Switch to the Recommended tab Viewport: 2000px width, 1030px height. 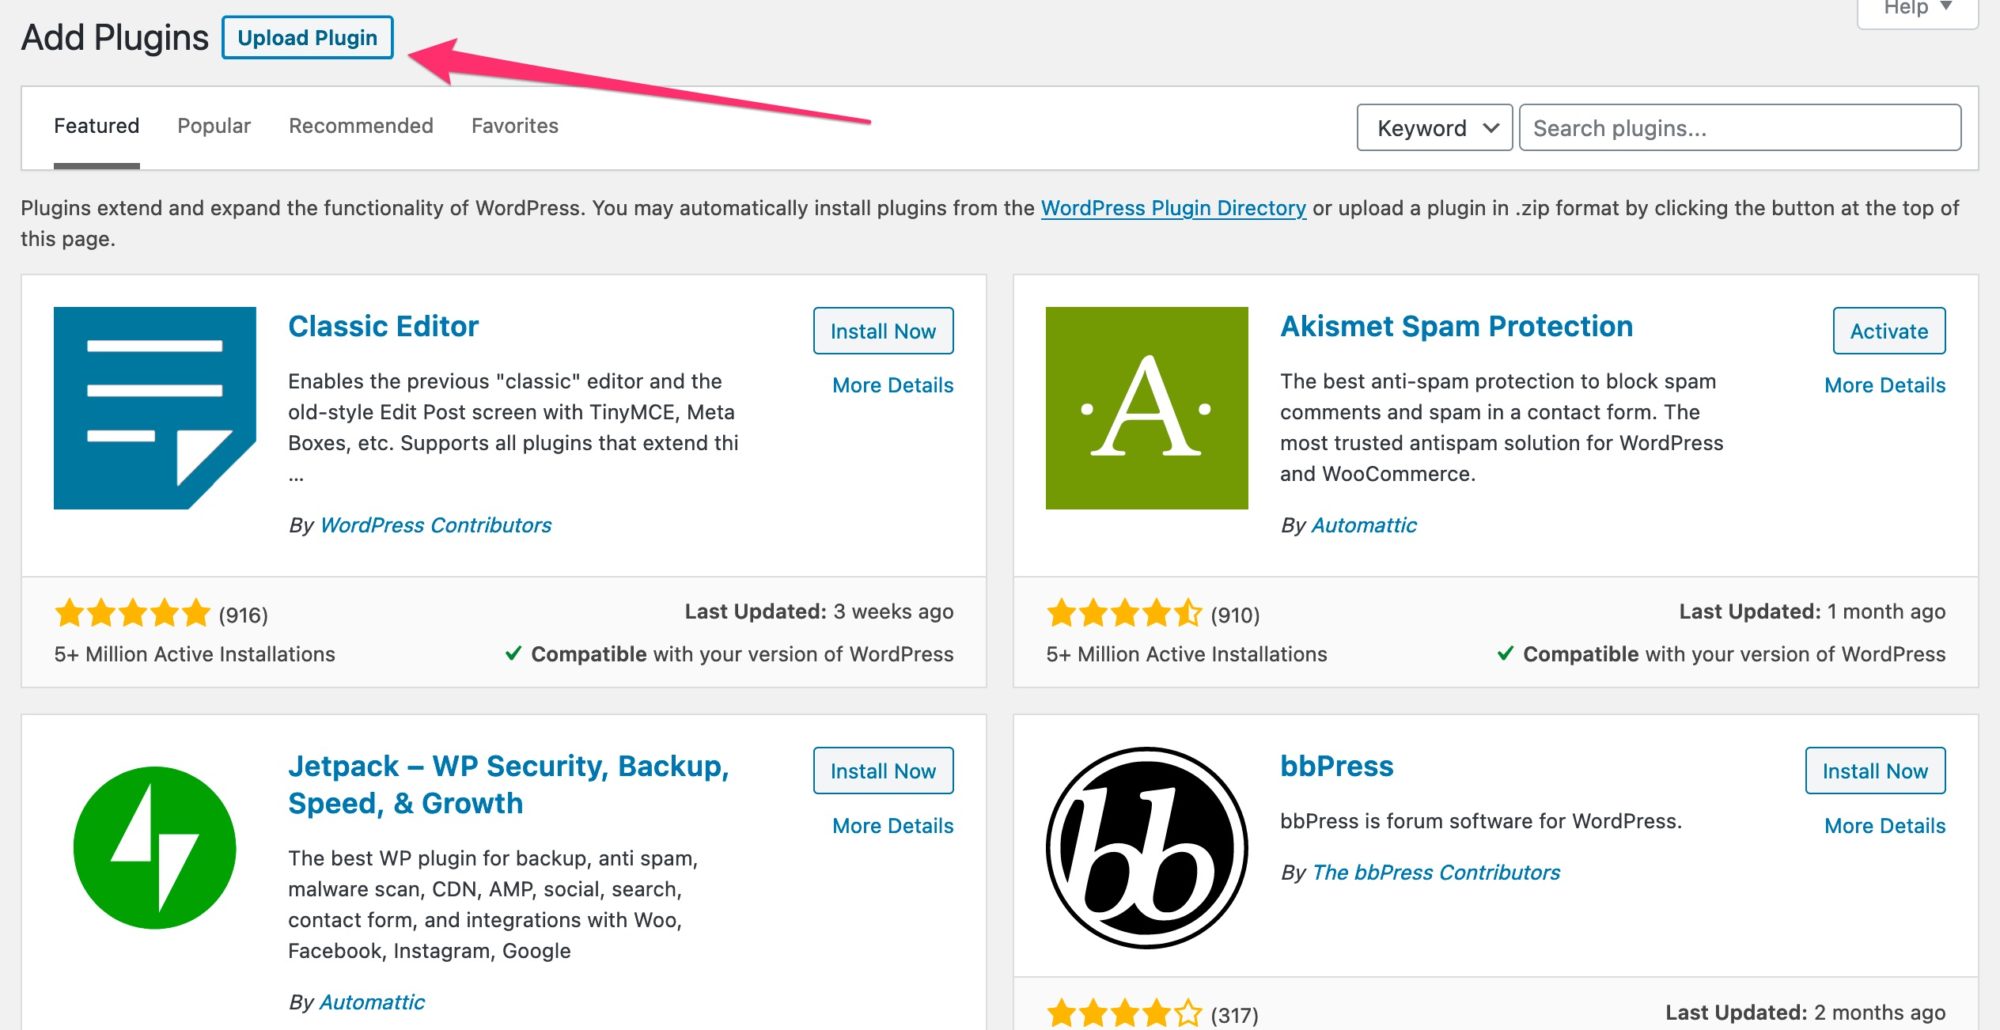tap(361, 126)
